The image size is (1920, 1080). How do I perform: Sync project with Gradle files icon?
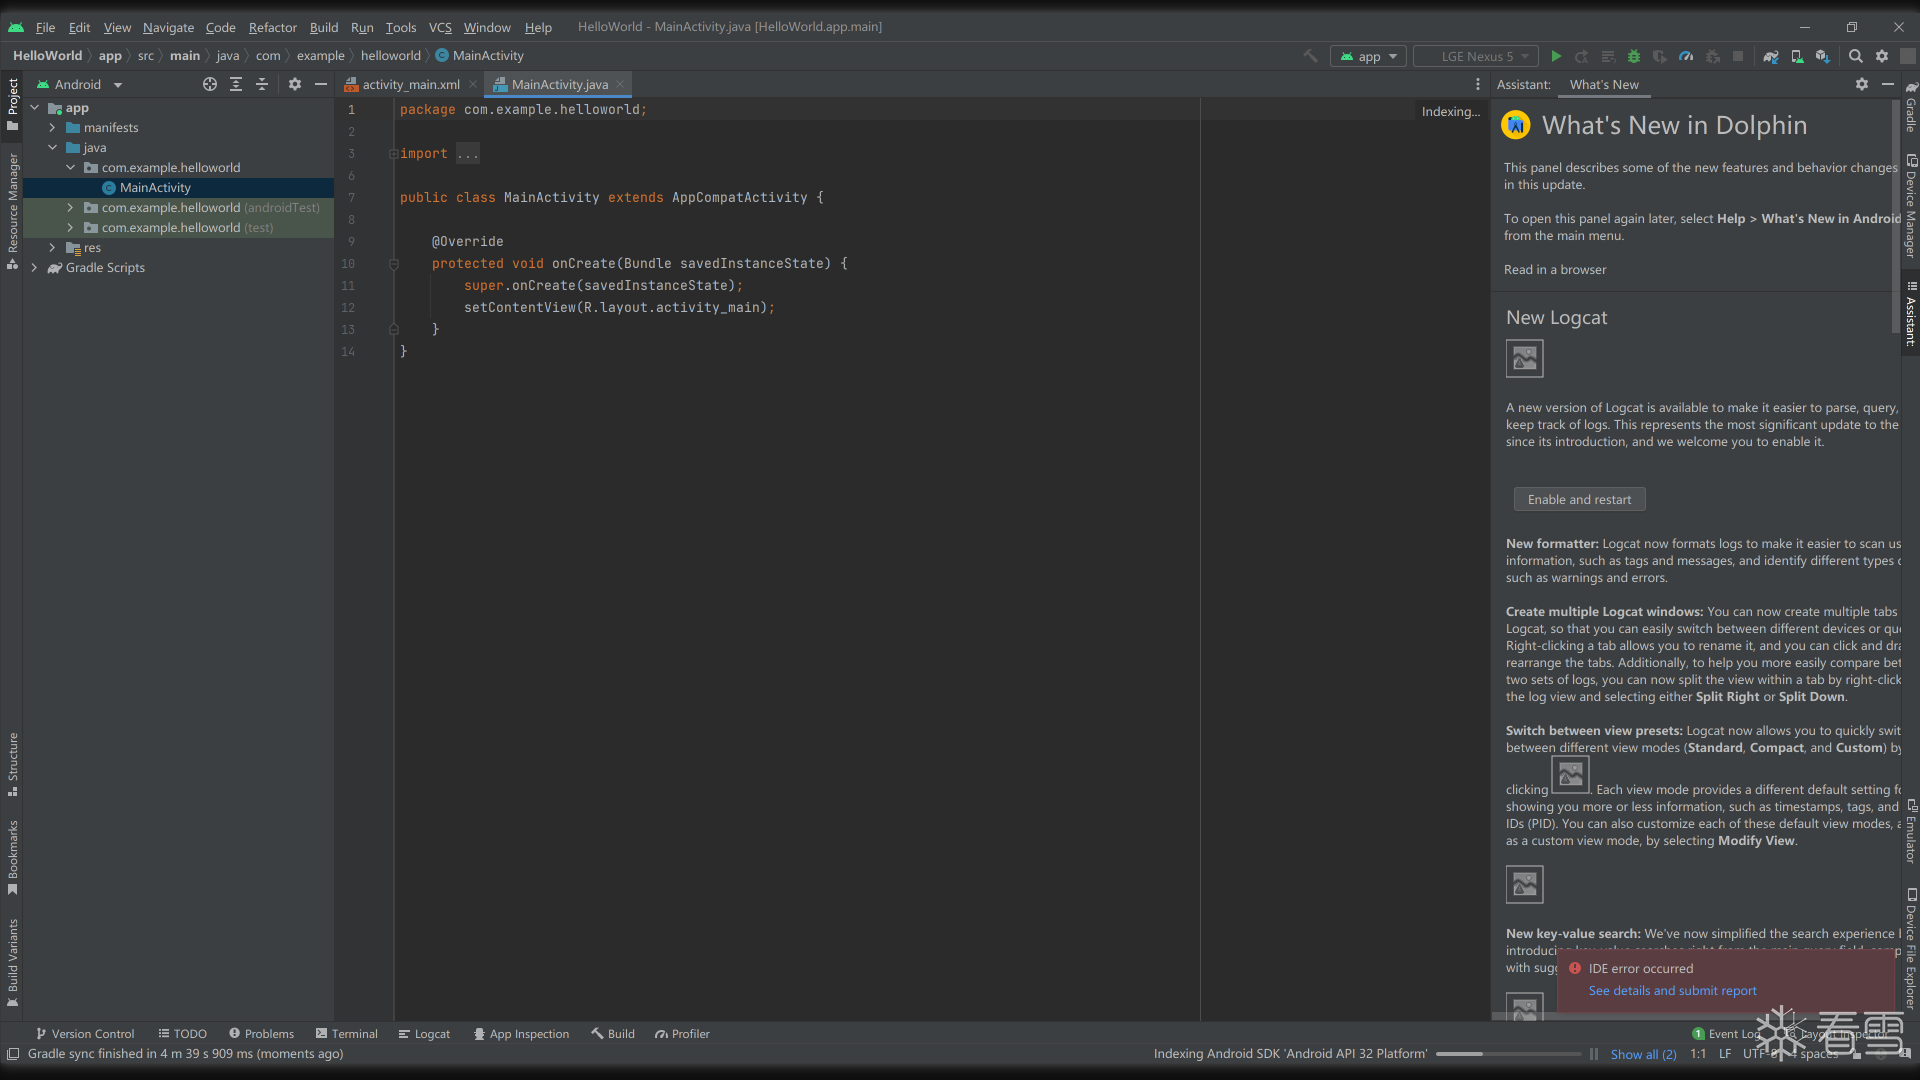pos(1770,57)
